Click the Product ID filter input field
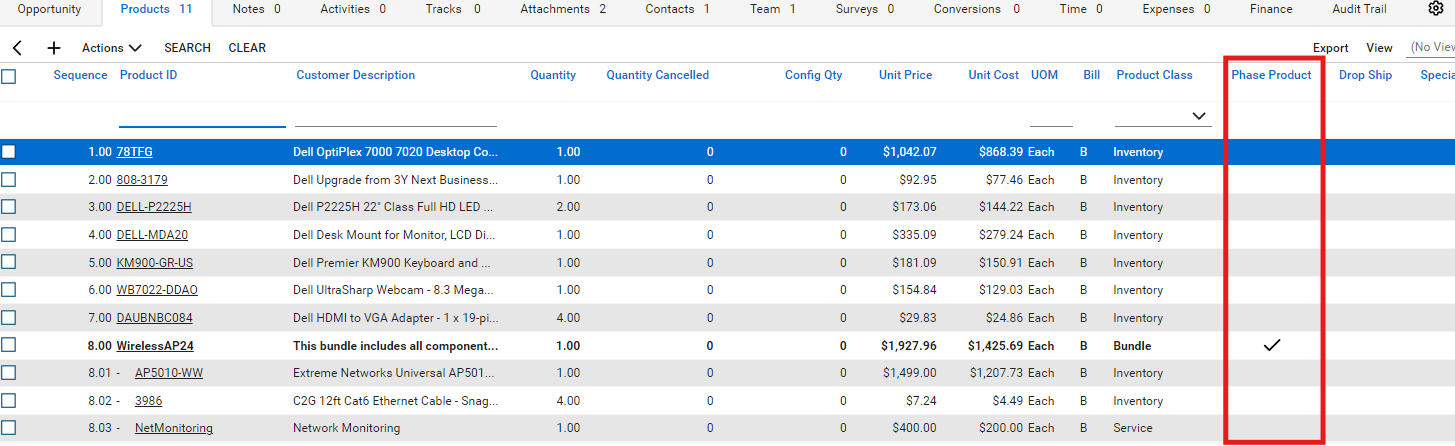Screen dimensions: 1455x446 tap(202, 116)
